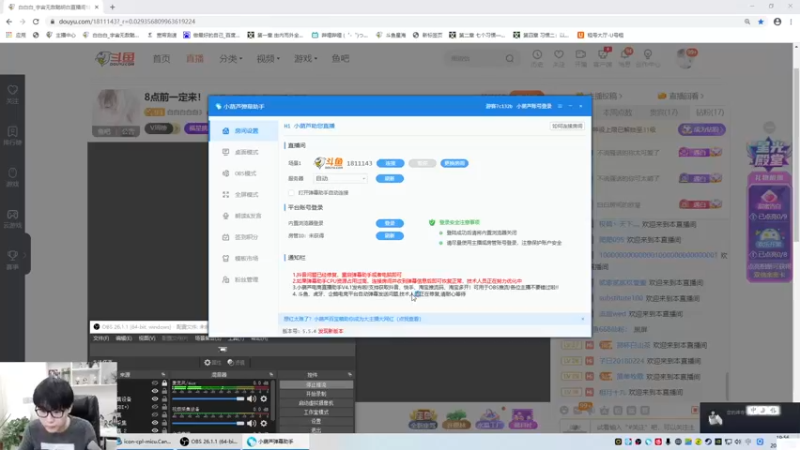
Task: Click OBS source properties gear button
Action: point(212,362)
